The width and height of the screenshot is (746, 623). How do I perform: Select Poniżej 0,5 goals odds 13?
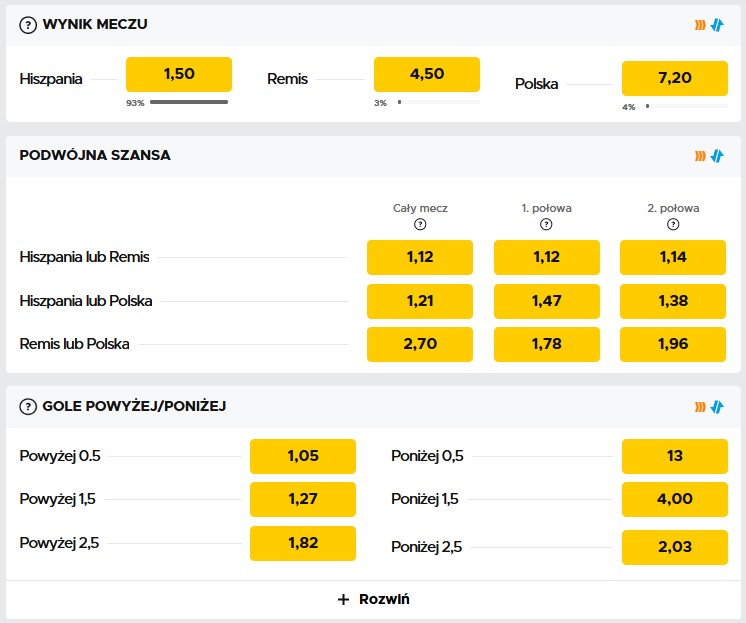point(675,456)
